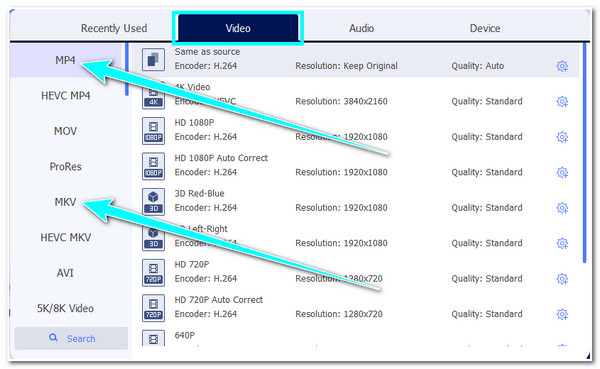The image size is (600, 369).
Task: Open settings gear for HD 1080P Auto Correct
Action: [x=562, y=173]
